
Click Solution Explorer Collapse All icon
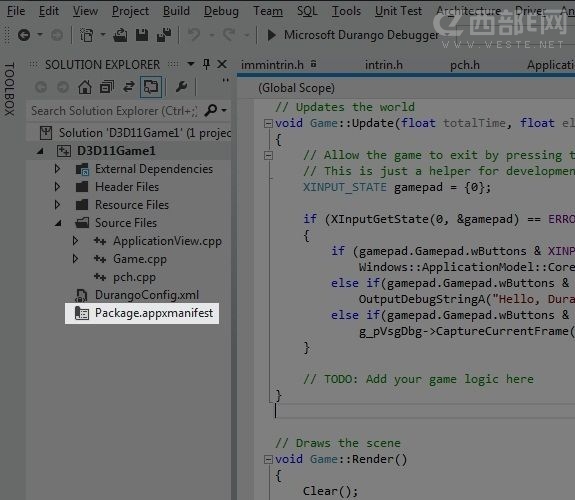[x=107, y=87]
